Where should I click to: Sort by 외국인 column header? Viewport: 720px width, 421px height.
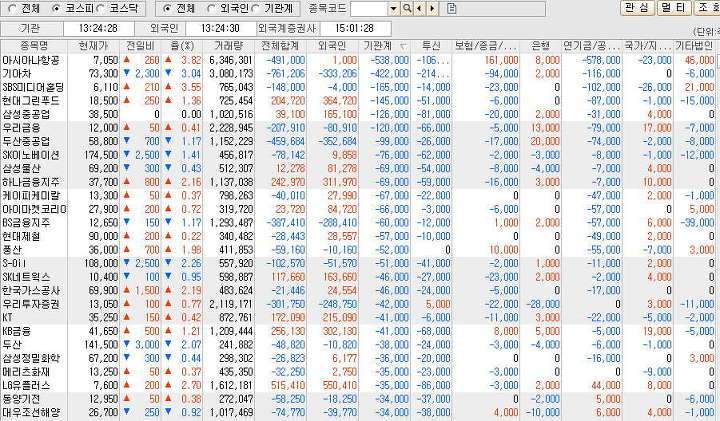click(332, 46)
